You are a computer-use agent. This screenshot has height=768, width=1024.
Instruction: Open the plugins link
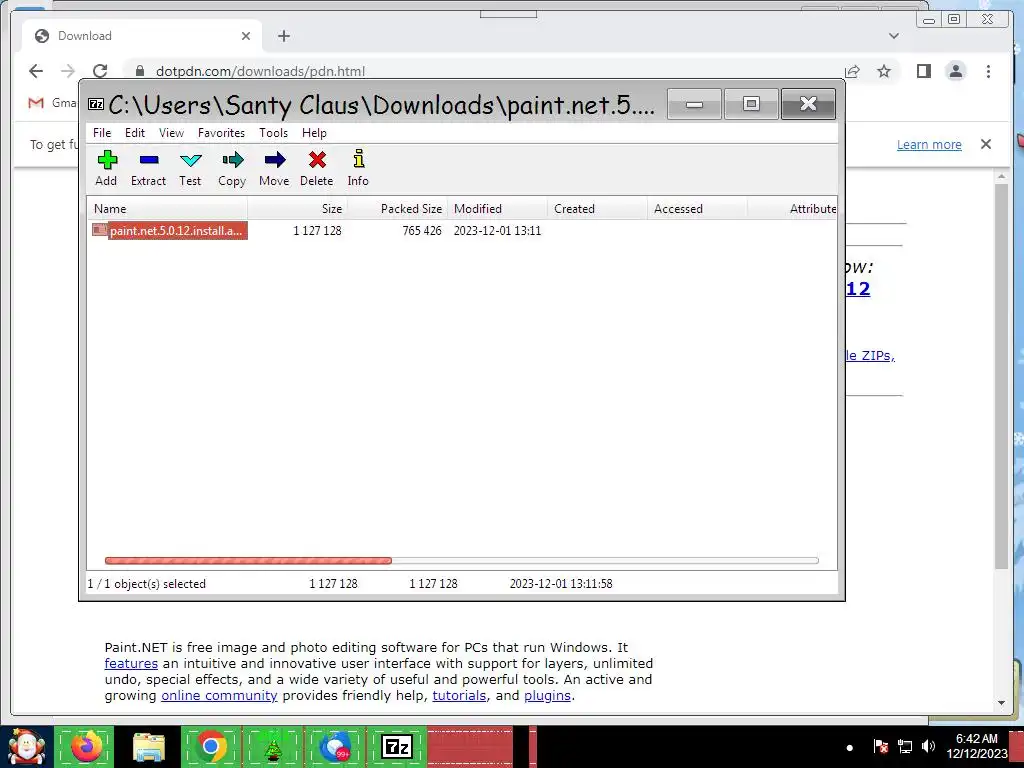pyautogui.click(x=547, y=696)
